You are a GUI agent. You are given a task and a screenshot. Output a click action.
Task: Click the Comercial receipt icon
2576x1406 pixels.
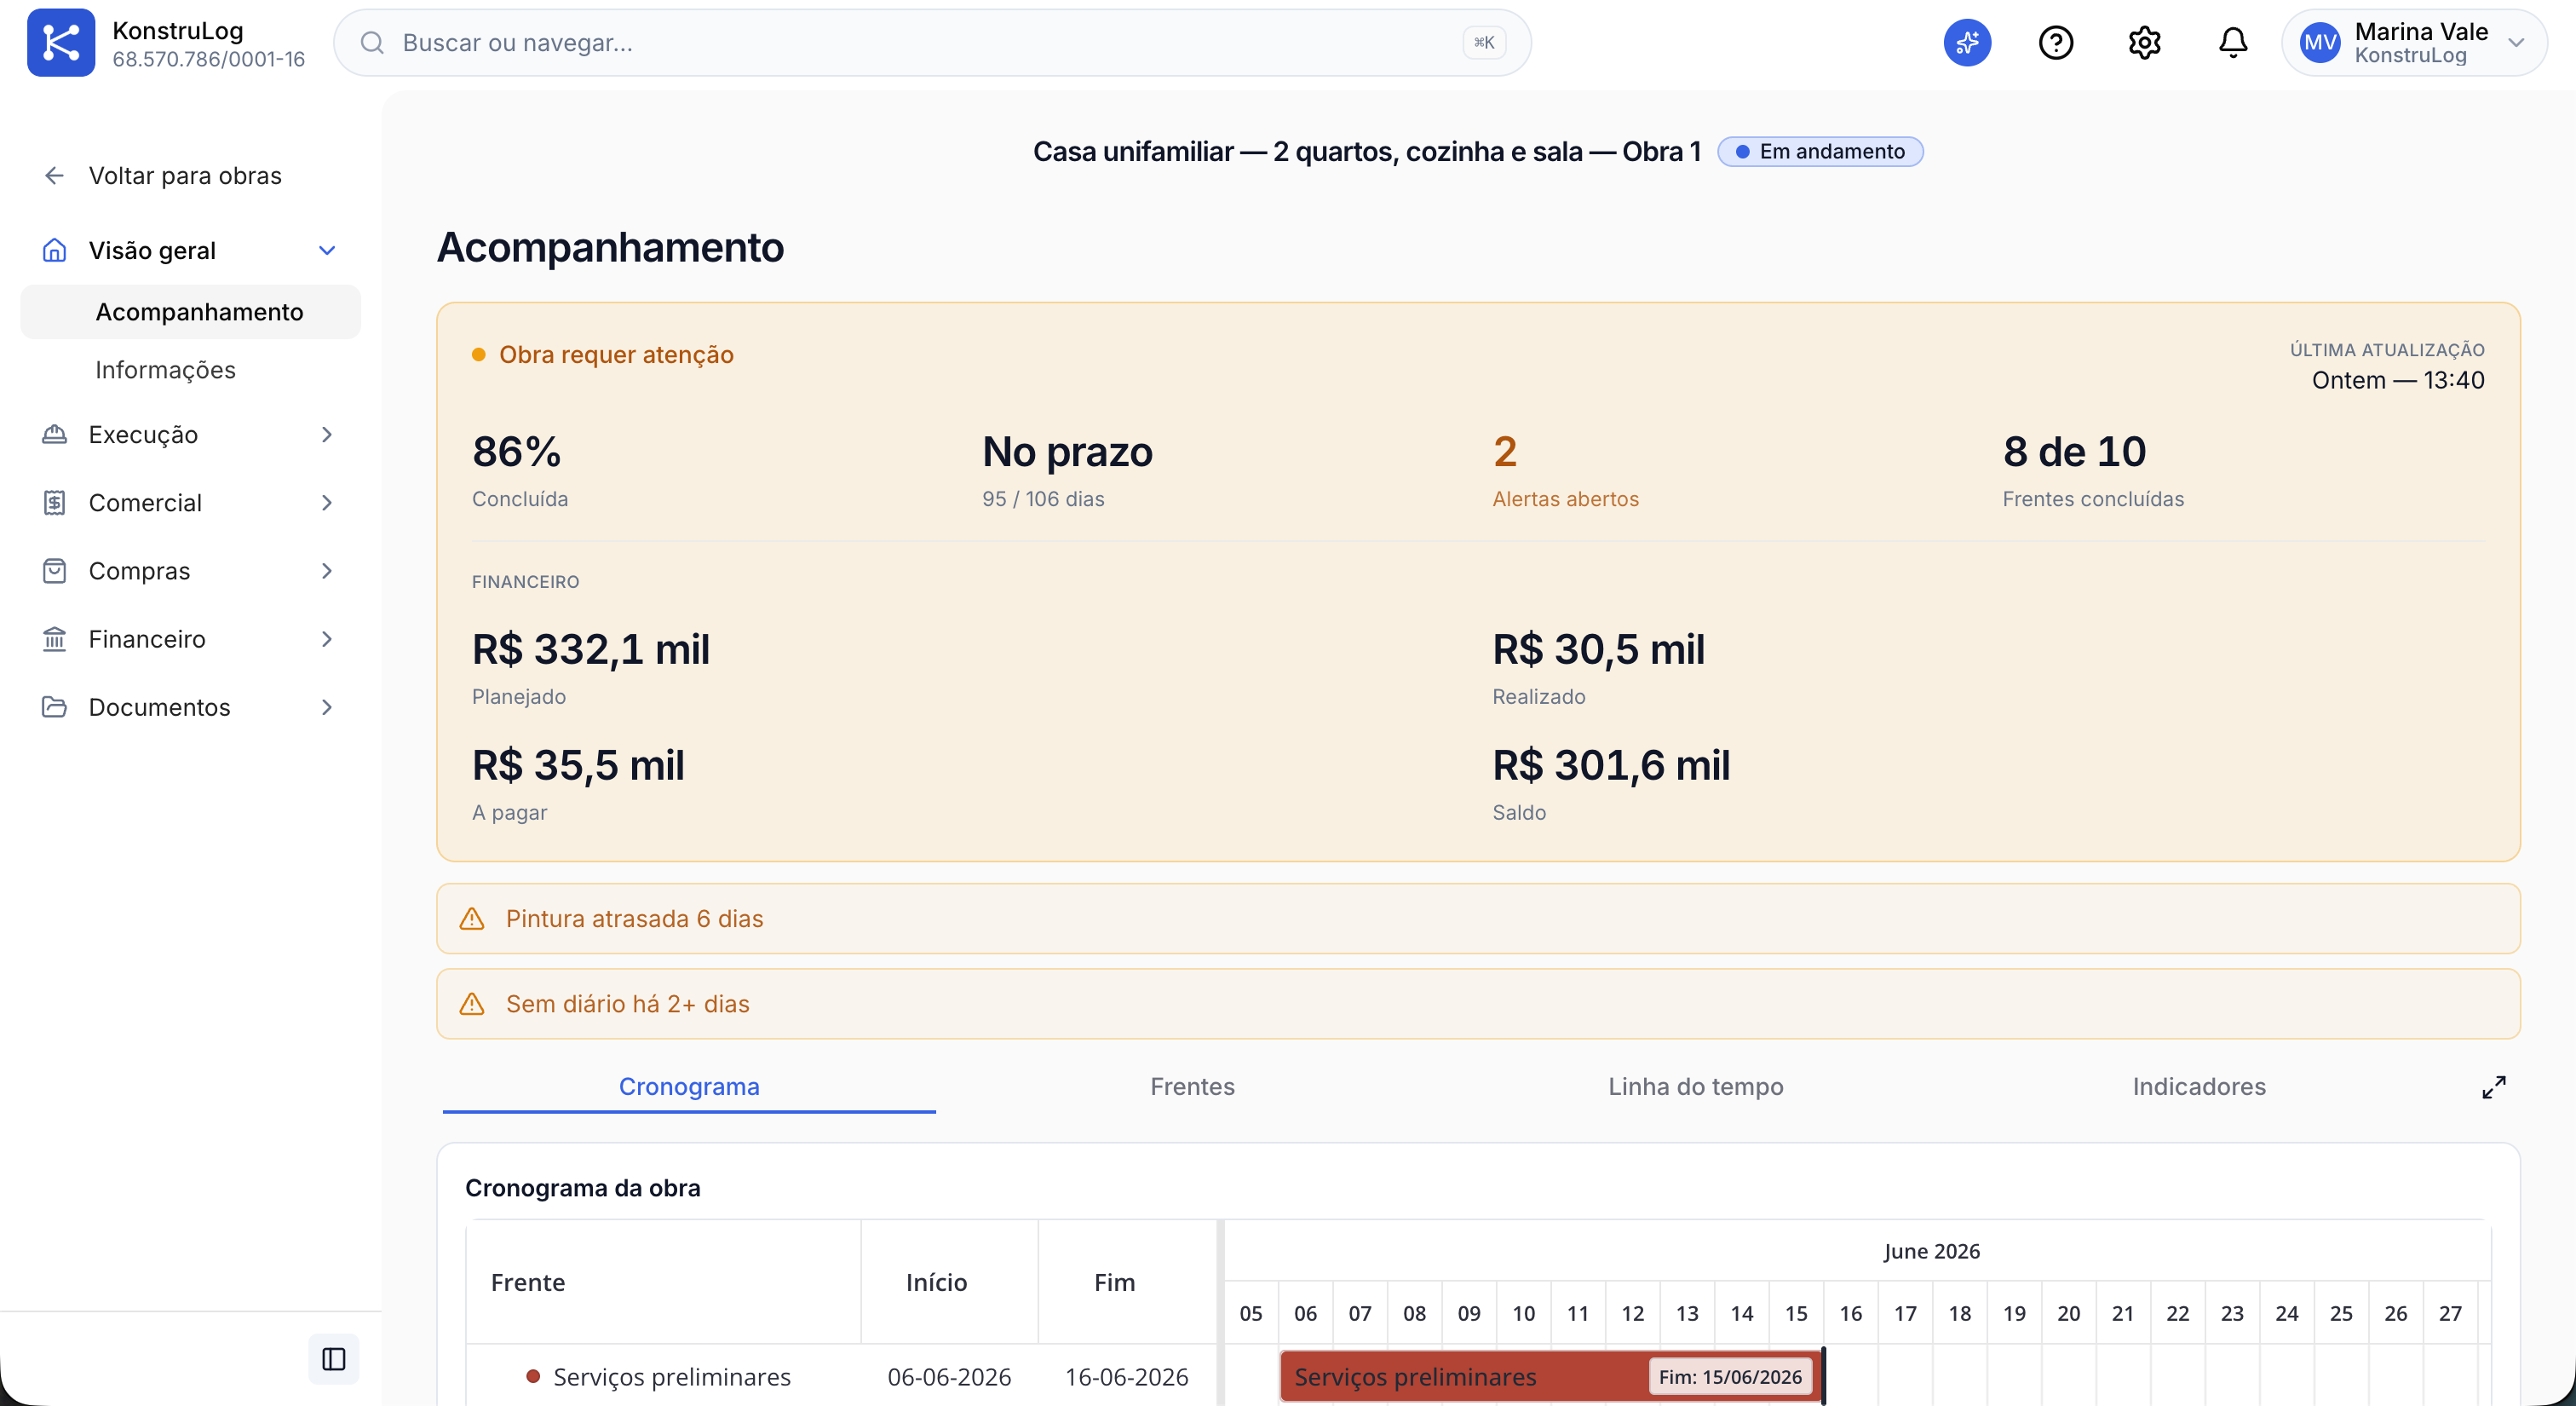click(x=54, y=503)
